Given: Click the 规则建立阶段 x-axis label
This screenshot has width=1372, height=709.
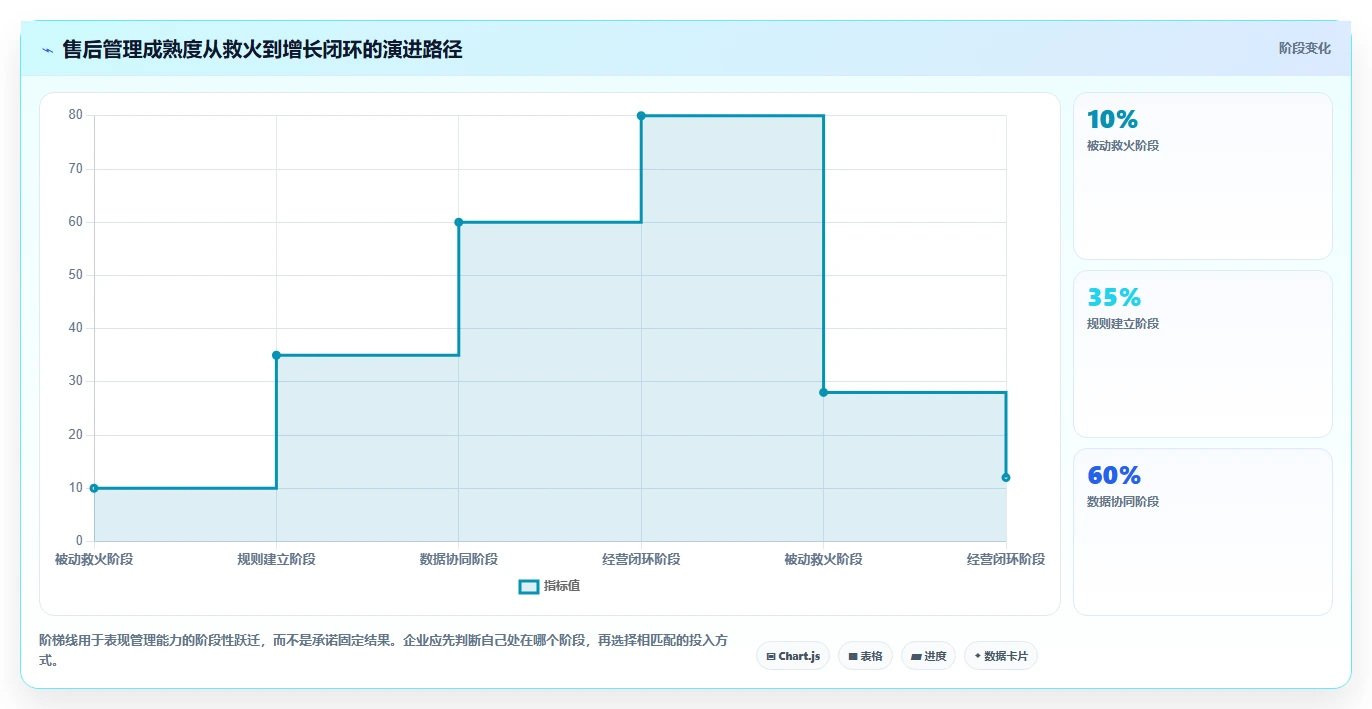Looking at the screenshot, I should coord(276,560).
